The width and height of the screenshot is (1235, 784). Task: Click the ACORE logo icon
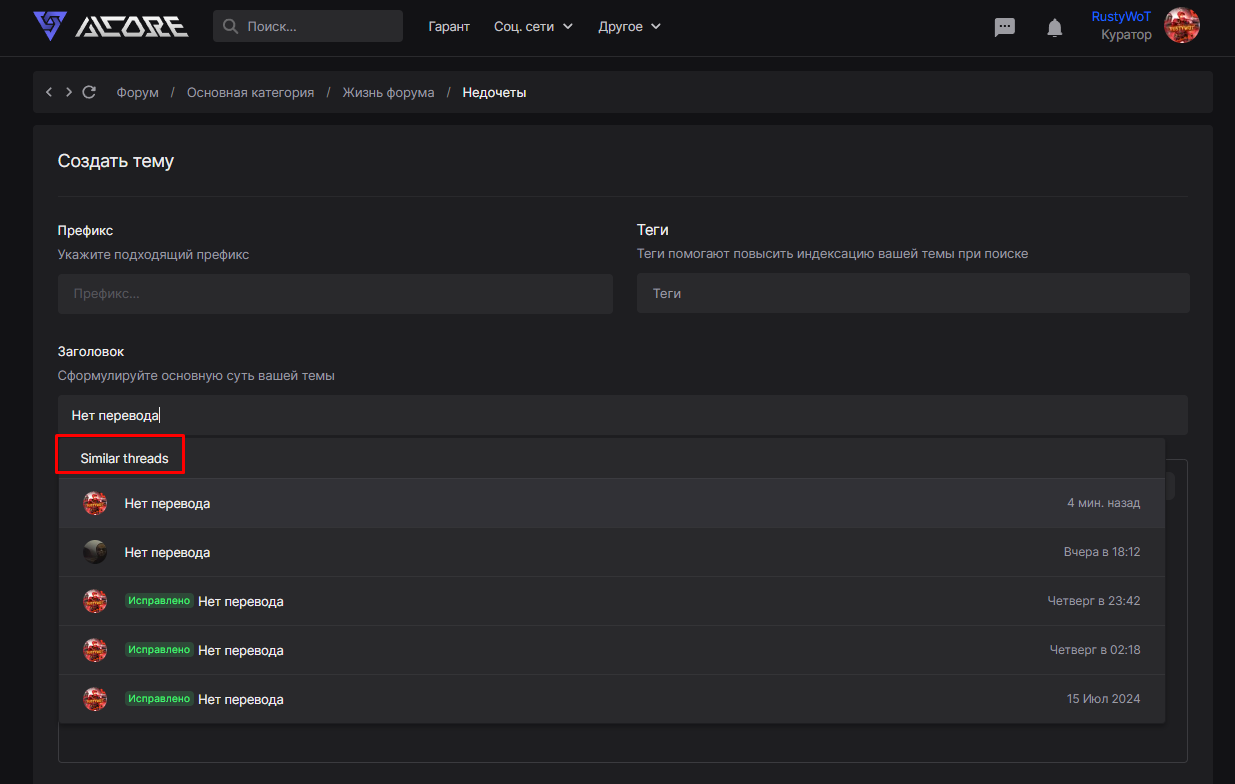(x=50, y=25)
